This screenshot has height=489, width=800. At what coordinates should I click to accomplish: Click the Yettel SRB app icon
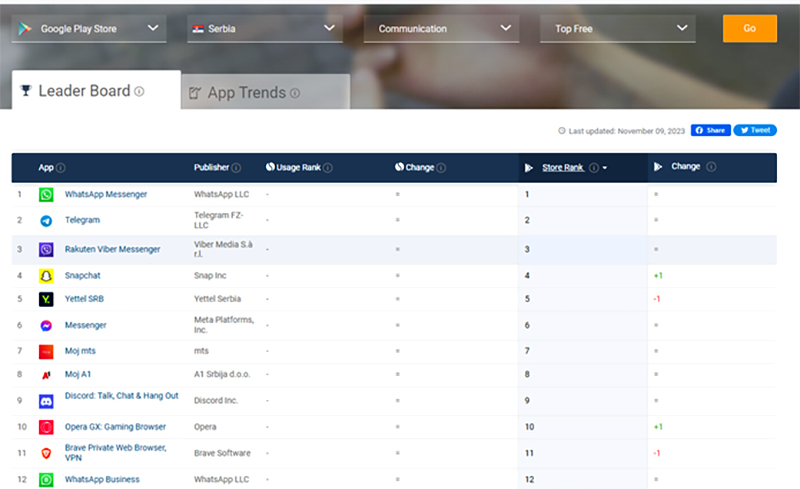point(46,299)
